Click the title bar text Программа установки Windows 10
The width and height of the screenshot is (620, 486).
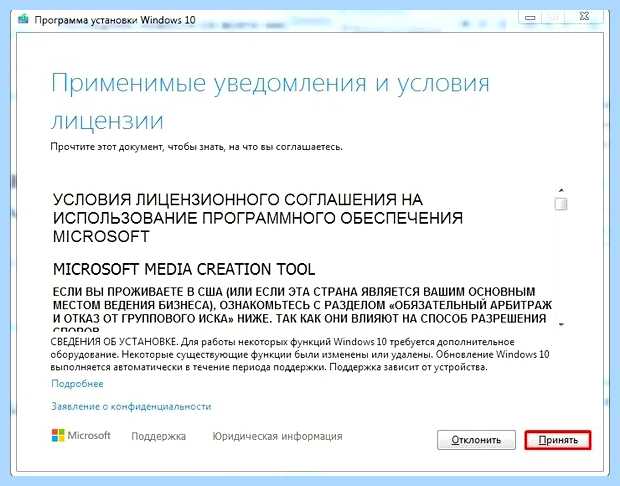click(x=115, y=19)
